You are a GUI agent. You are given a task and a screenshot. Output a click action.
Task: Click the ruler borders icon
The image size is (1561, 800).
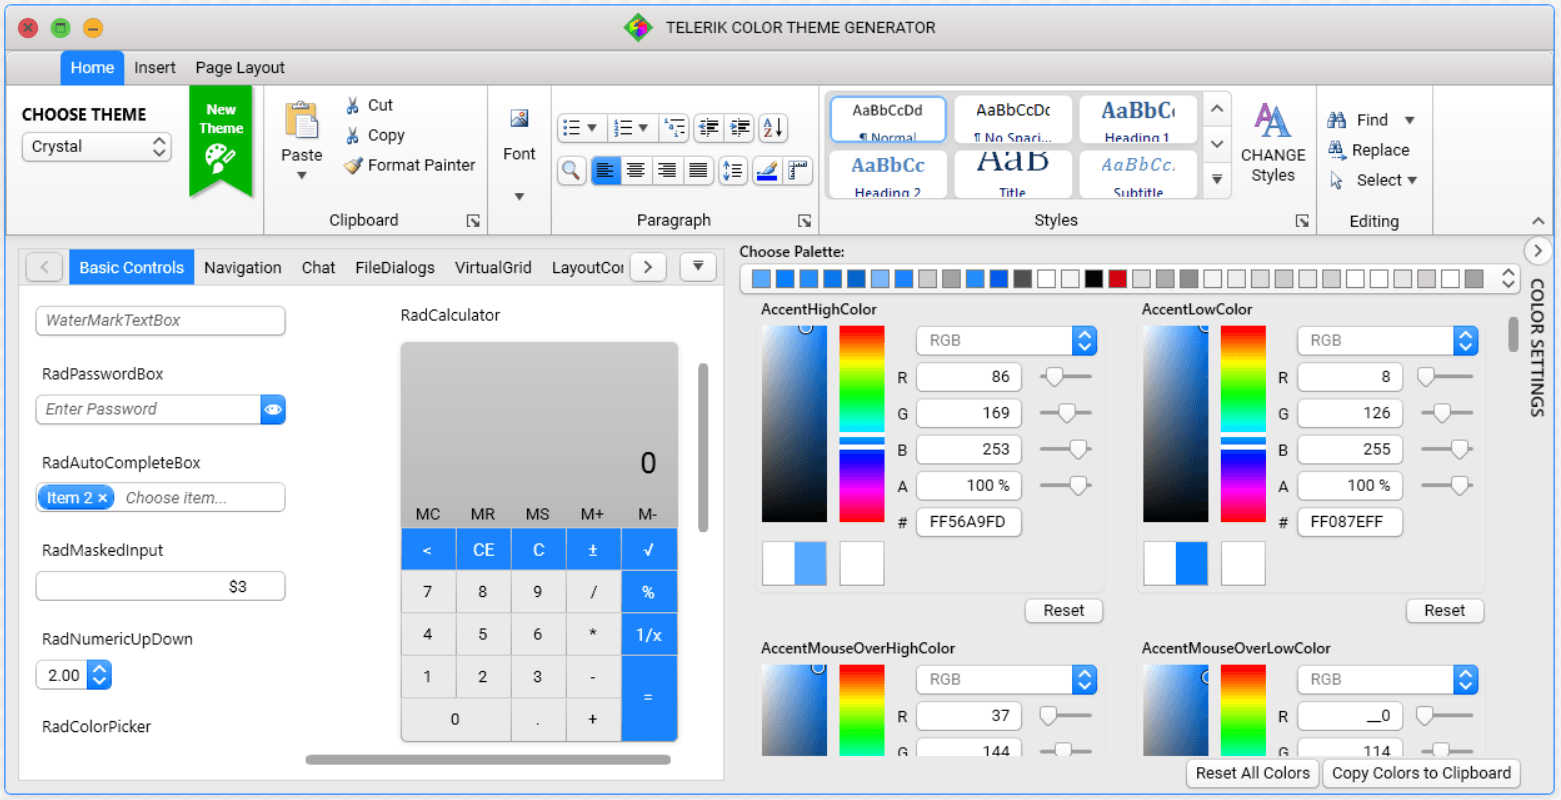(798, 171)
